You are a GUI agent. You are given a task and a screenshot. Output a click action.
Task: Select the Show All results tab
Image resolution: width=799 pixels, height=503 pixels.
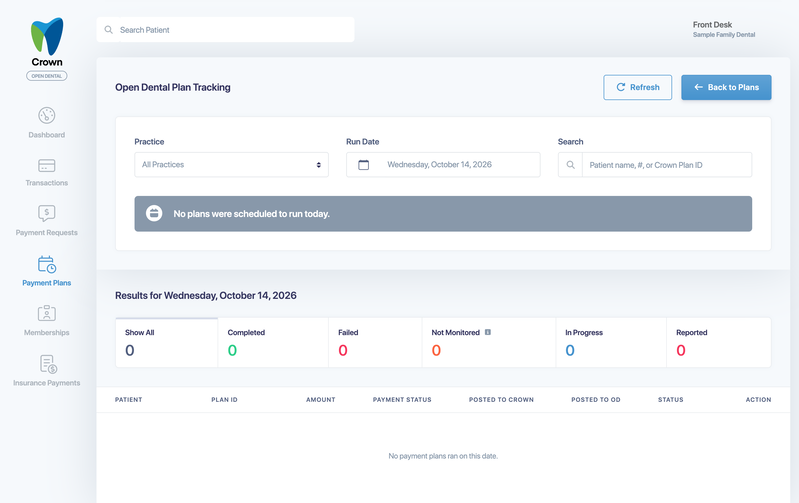(x=167, y=342)
